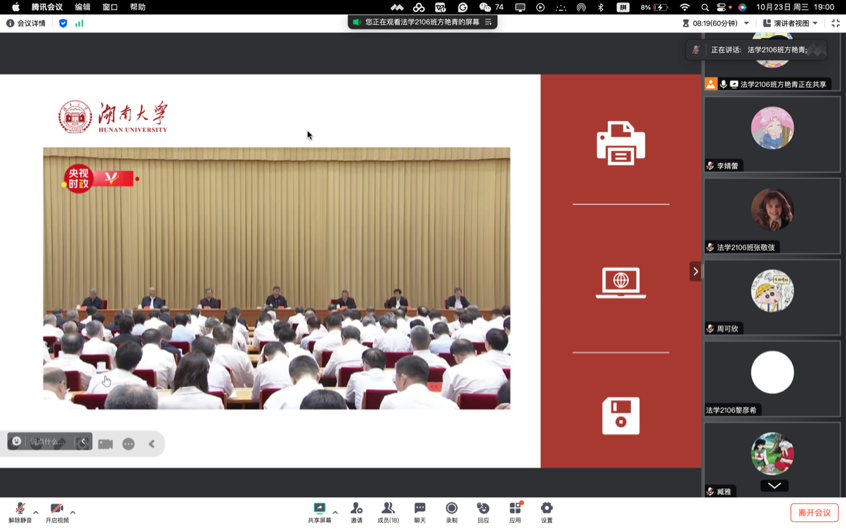This screenshot has height=529, width=846.
Task: Open the 应用 apps icon
Action: coord(515,509)
